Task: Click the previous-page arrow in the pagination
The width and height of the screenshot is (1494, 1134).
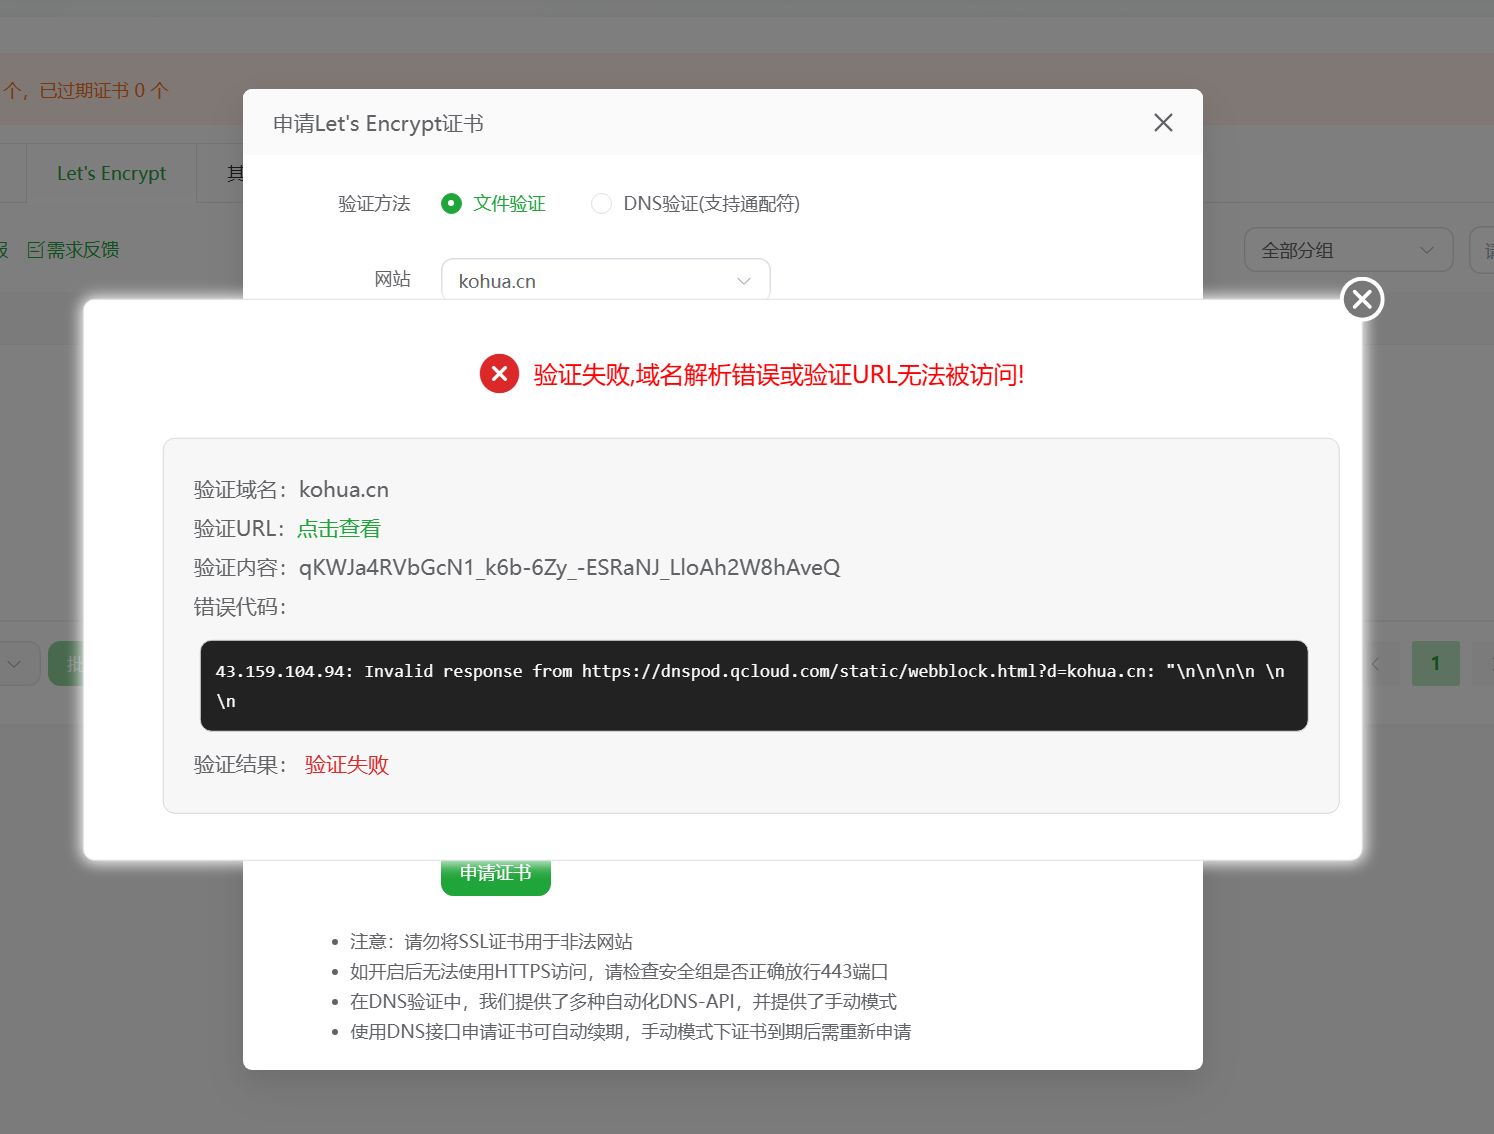Action: point(1375,663)
